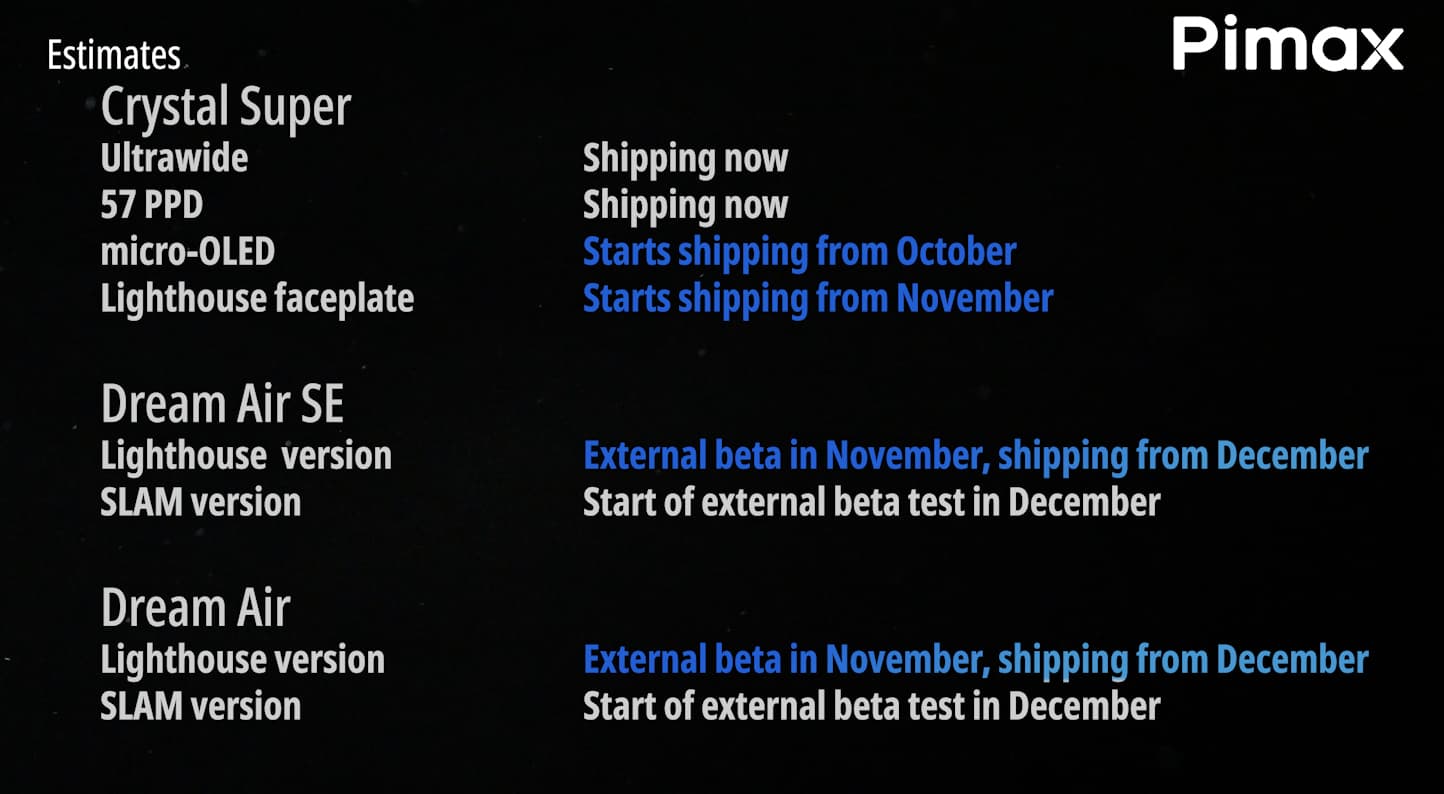Click the Estimates heading
The height and width of the screenshot is (794, 1444).
pos(114,56)
